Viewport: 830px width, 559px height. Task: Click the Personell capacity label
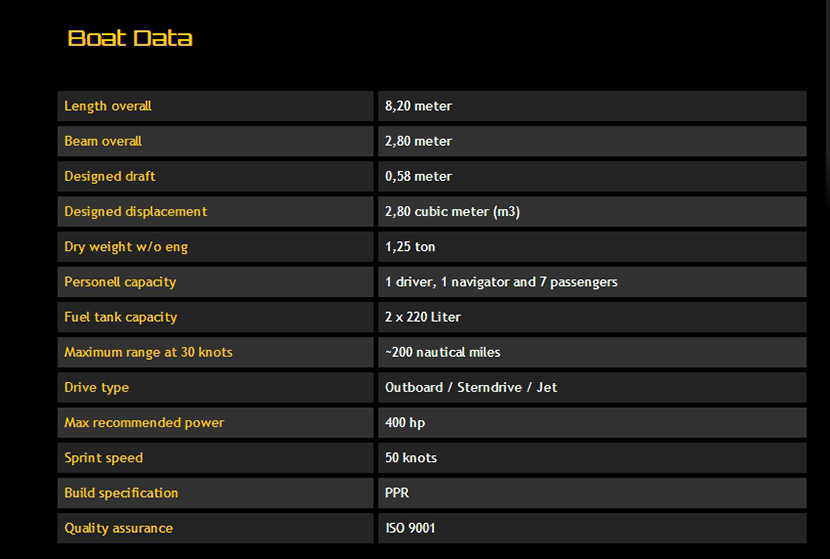tap(120, 282)
